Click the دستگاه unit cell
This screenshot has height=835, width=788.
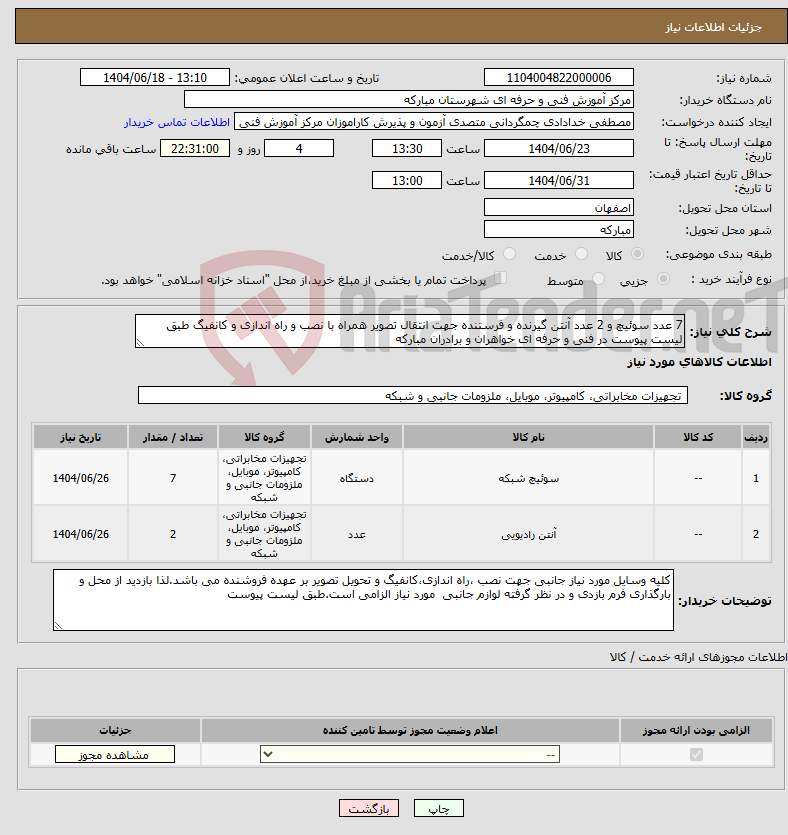[x=357, y=478]
